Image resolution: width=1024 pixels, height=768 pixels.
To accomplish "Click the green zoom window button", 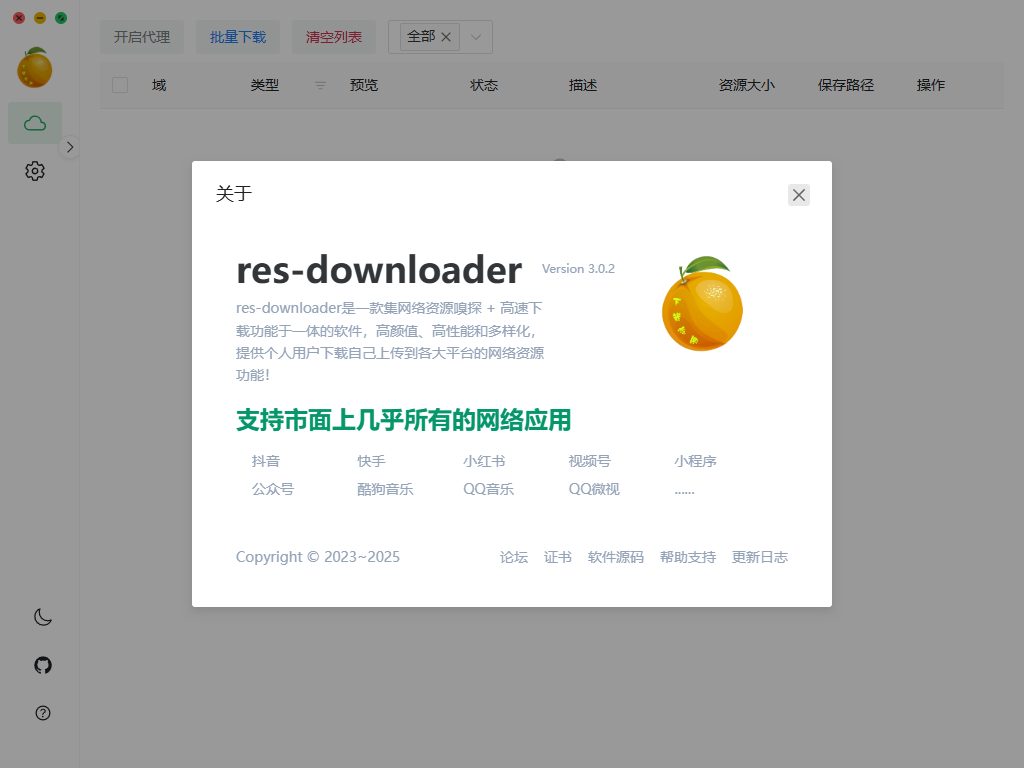I will pyautogui.click(x=61, y=18).
